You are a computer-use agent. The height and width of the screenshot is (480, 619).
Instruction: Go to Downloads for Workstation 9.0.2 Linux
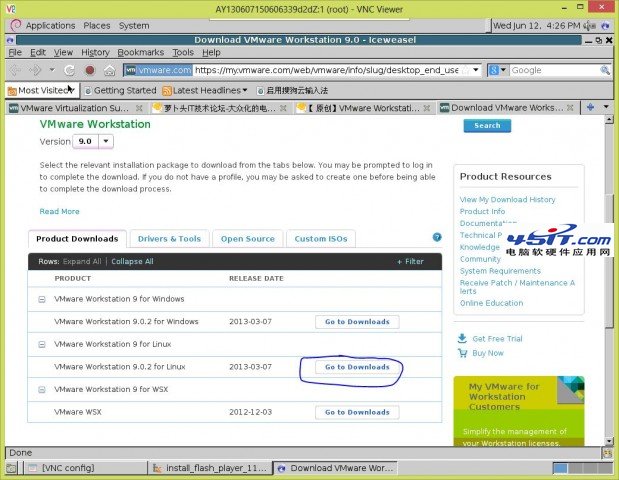click(x=357, y=367)
